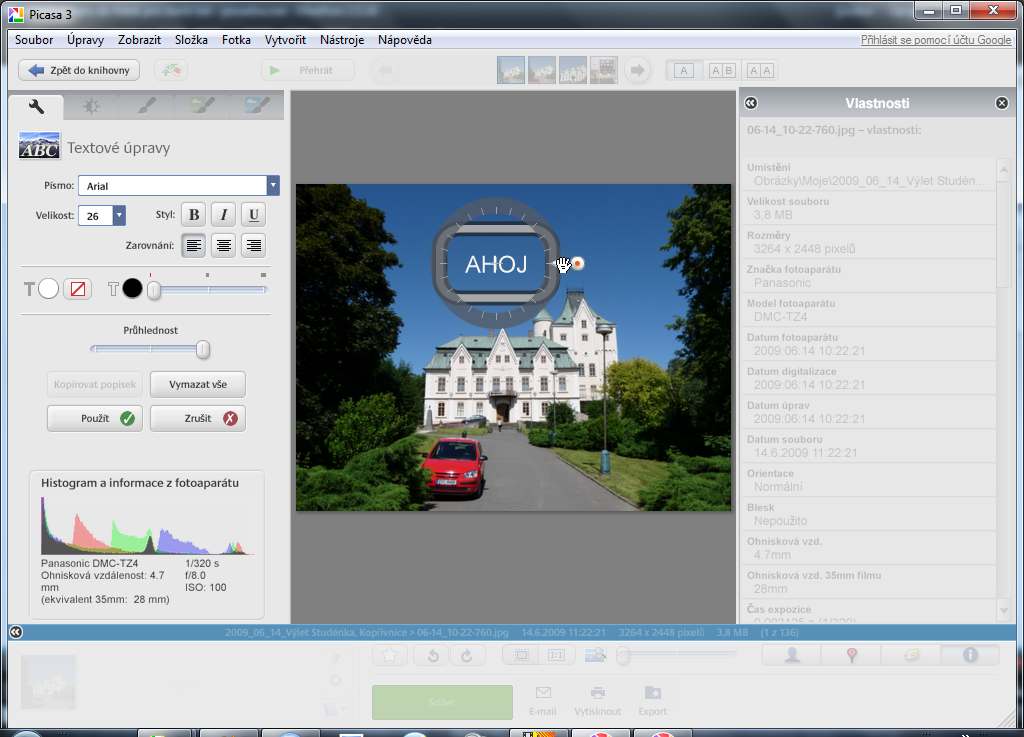Open the black outline color swatch
The width and height of the screenshot is (1024, 737).
tap(133, 289)
